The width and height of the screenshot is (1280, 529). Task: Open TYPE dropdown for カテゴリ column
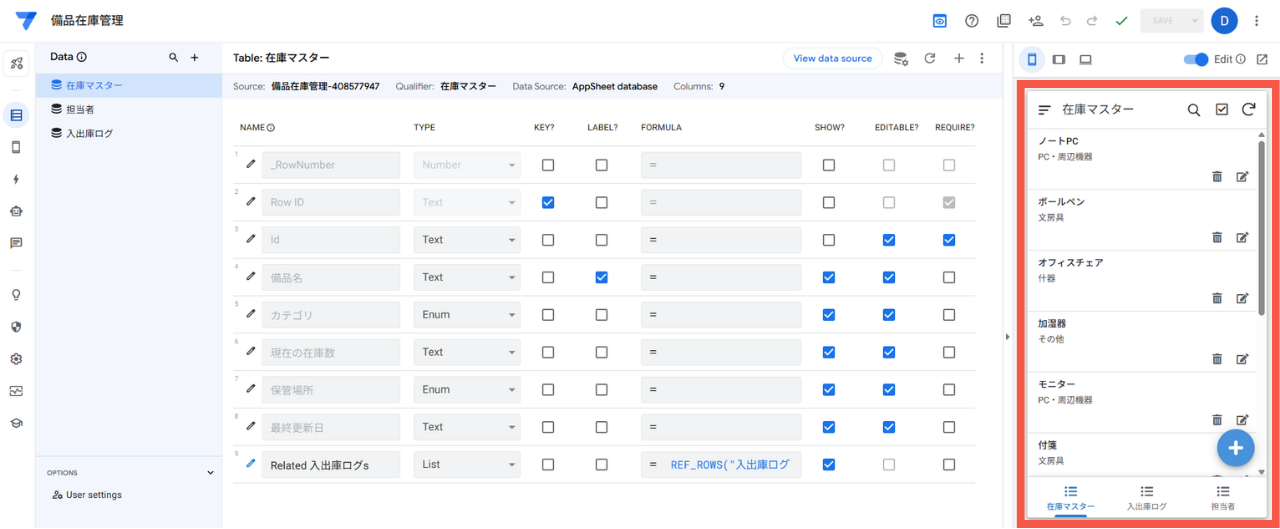pos(467,315)
